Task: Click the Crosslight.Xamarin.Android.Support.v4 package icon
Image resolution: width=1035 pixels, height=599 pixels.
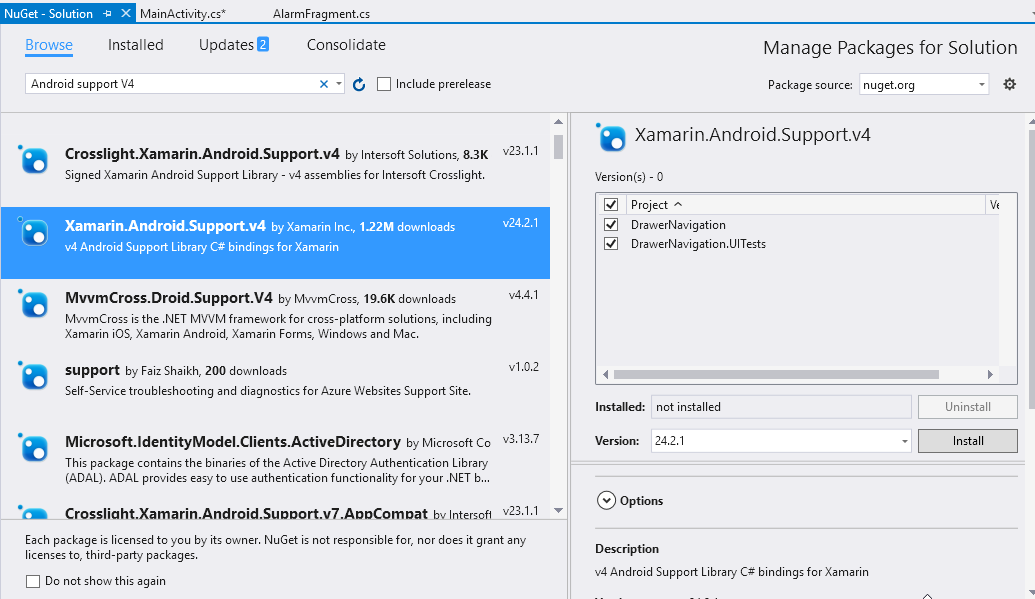Action: (x=33, y=159)
